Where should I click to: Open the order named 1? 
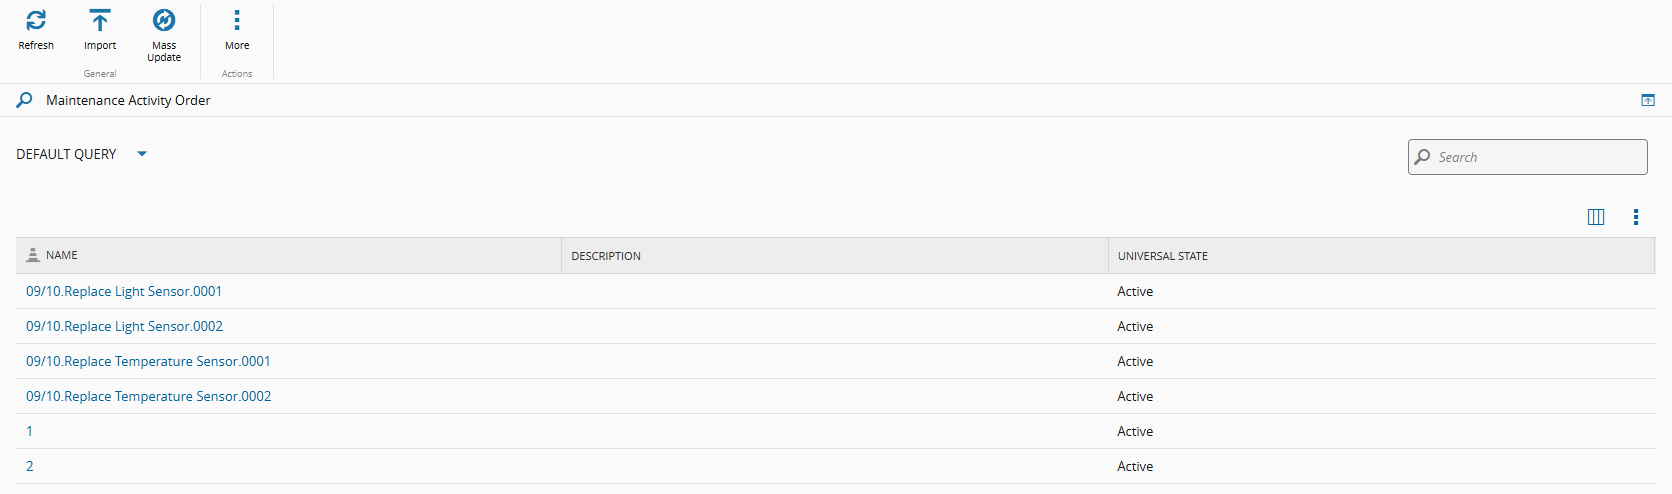[30, 431]
